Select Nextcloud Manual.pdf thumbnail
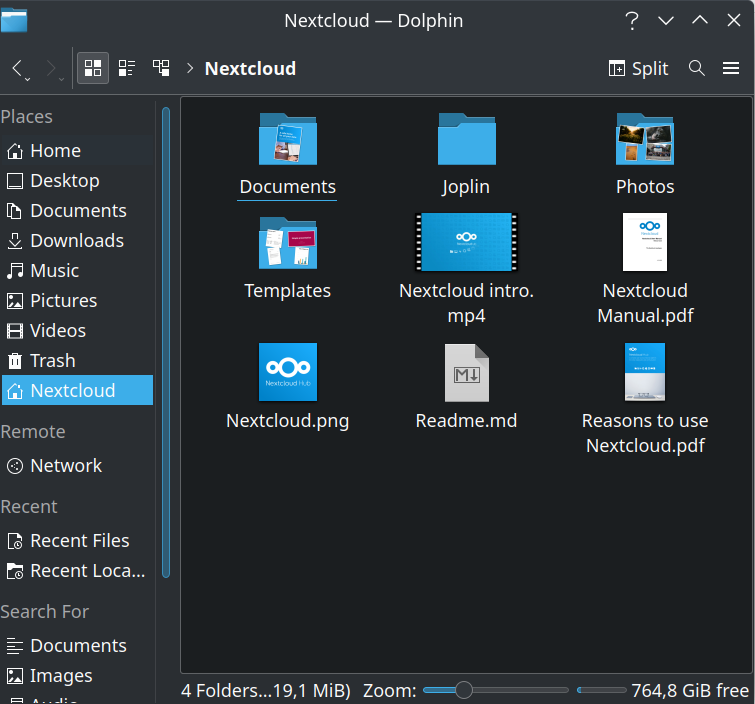Image resolution: width=755 pixels, height=704 pixels. tap(645, 242)
